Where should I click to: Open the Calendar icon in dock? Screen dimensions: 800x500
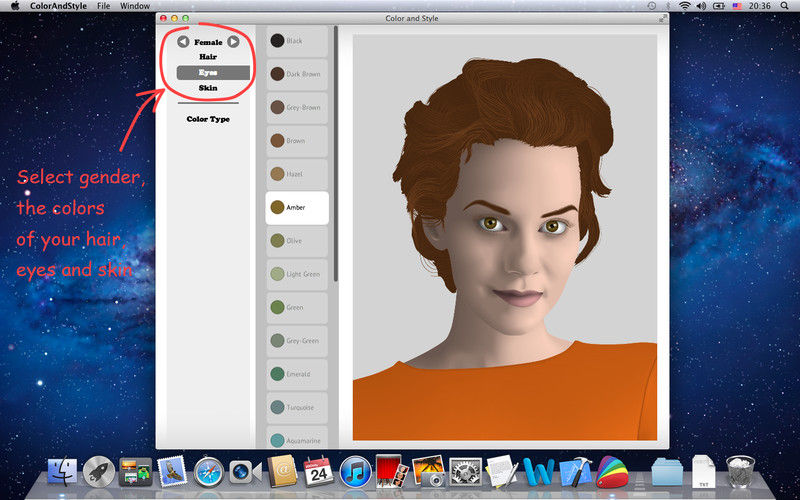[317, 472]
